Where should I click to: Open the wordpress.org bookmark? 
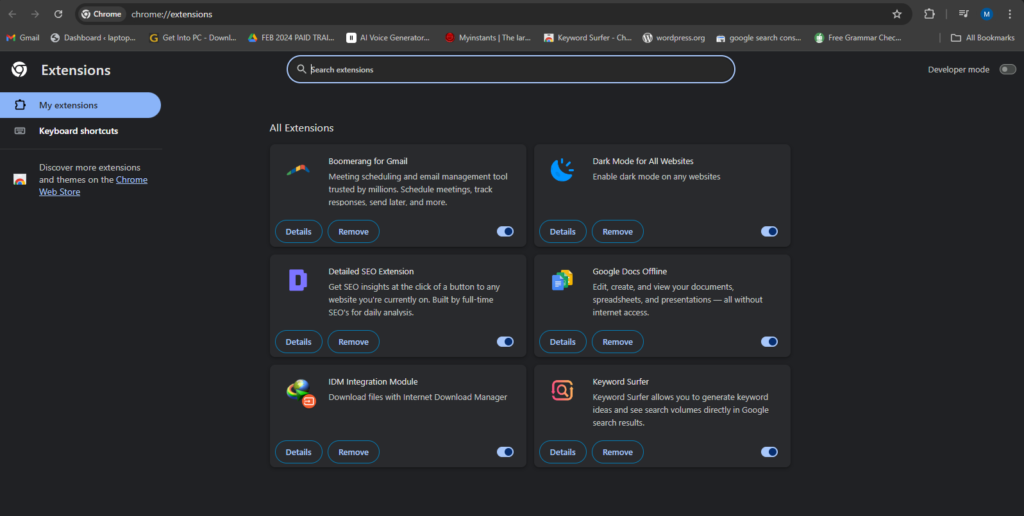pyautogui.click(x=673, y=38)
